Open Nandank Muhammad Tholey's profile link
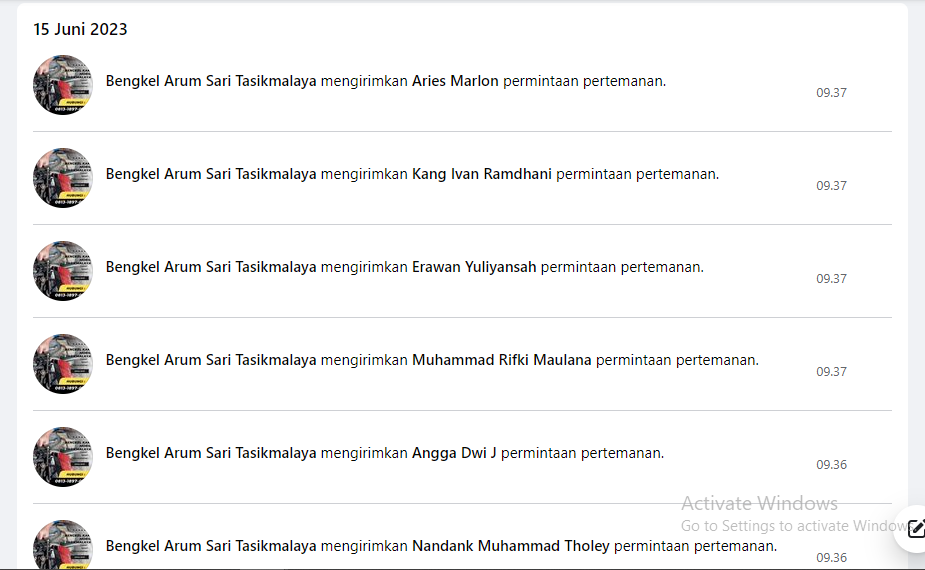 pyautogui.click(x=510, y=546)
